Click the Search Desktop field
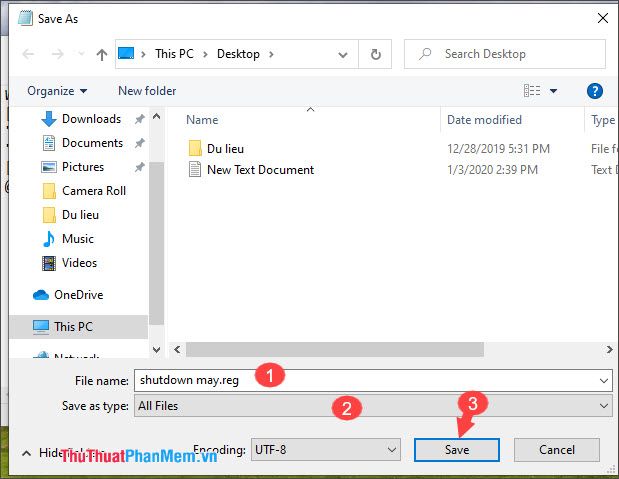This screenshot has width=619, height=479. point(505,54)
